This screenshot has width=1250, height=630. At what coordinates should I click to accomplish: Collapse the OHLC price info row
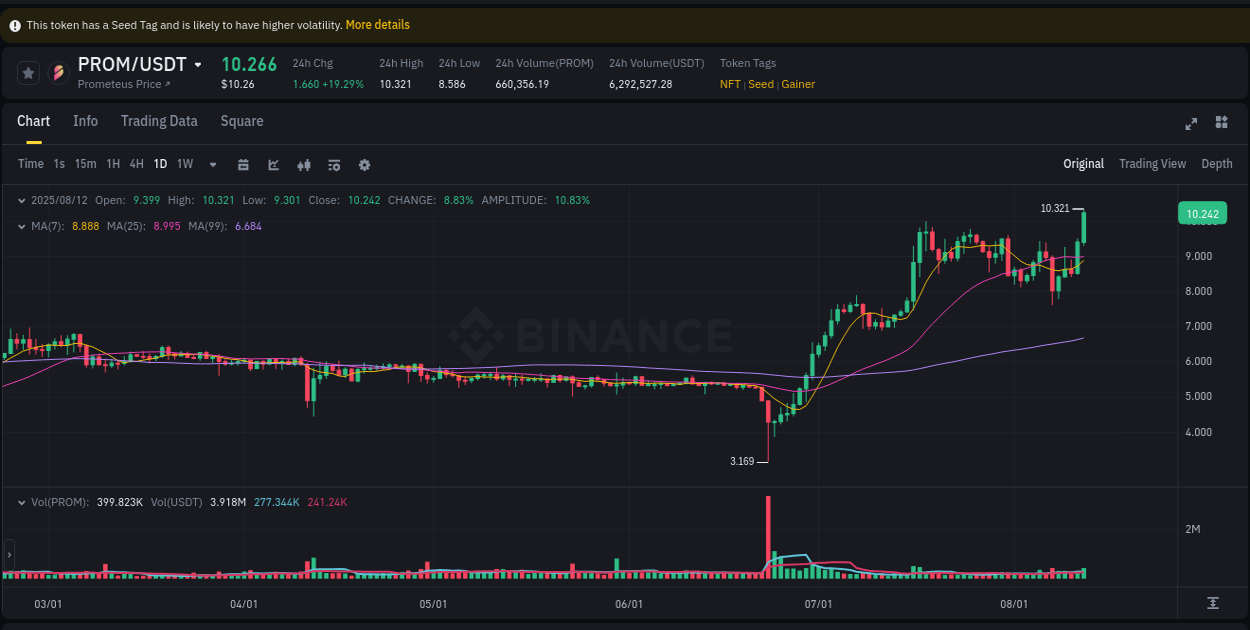click(24, 200)
